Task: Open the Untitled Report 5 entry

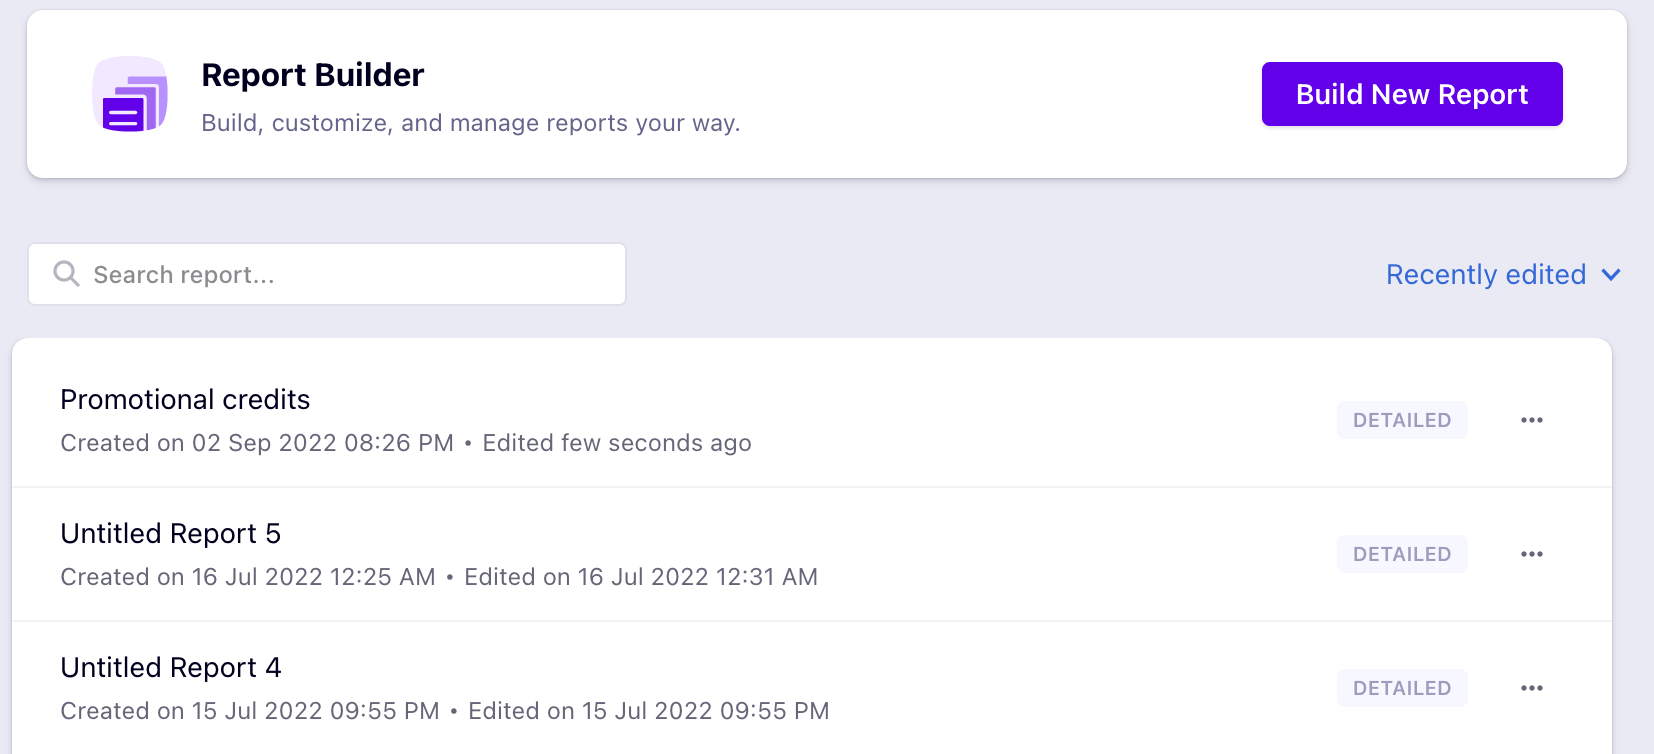Action: pos(170,534)
